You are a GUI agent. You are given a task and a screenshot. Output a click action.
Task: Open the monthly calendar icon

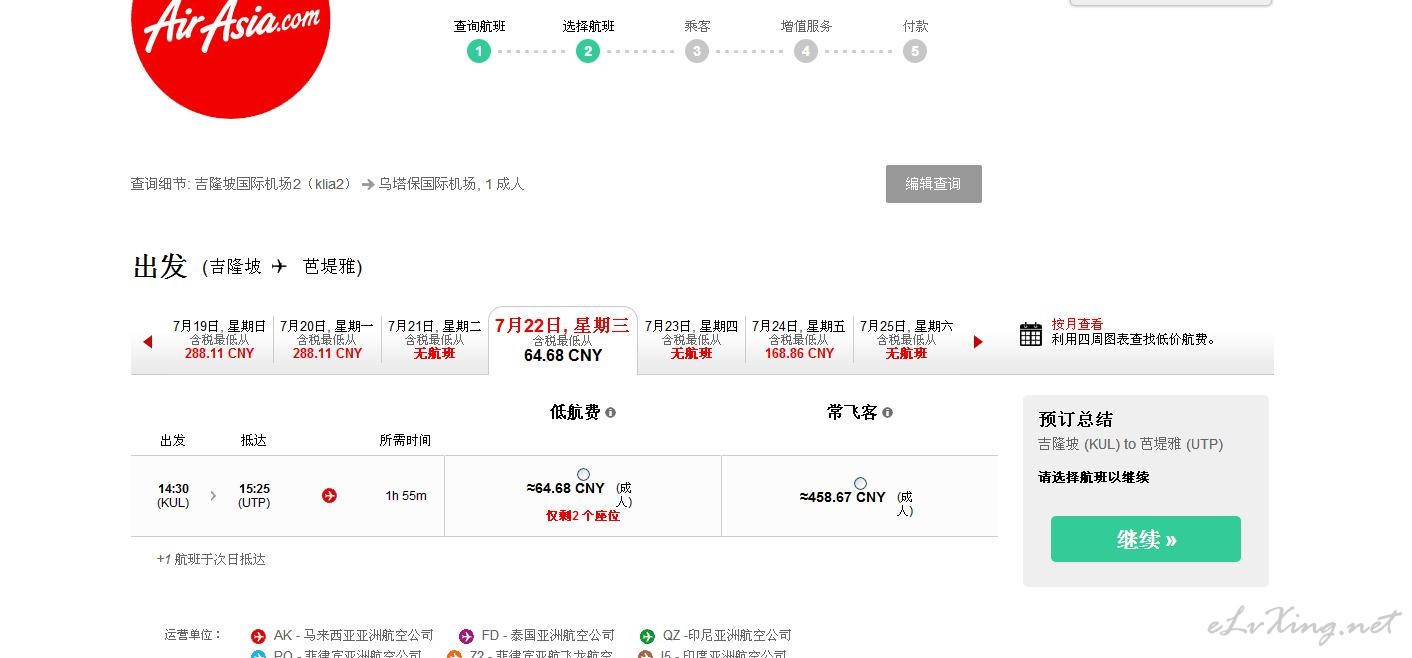(x=1031, y=334)
